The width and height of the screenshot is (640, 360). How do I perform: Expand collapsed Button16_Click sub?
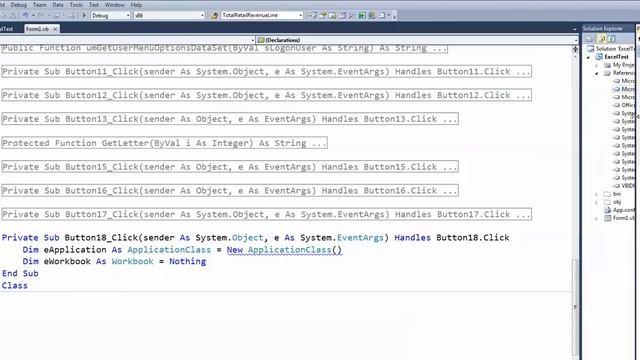[x=230, y=190]
